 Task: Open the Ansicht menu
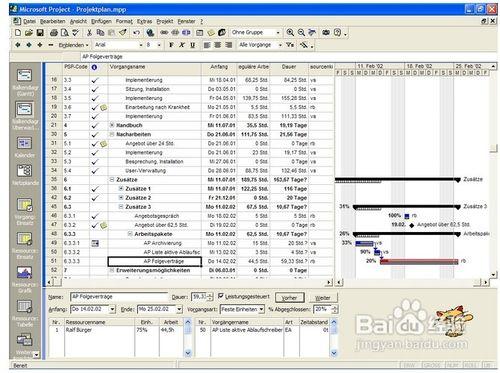click(78, 21)
